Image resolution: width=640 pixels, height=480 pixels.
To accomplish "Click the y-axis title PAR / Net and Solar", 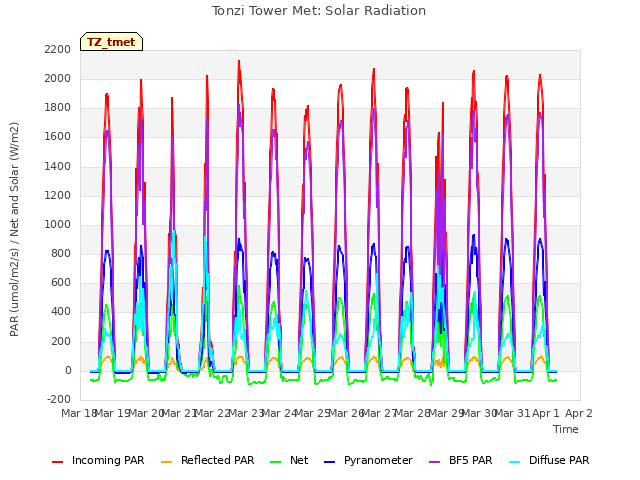I will [14, 229].
